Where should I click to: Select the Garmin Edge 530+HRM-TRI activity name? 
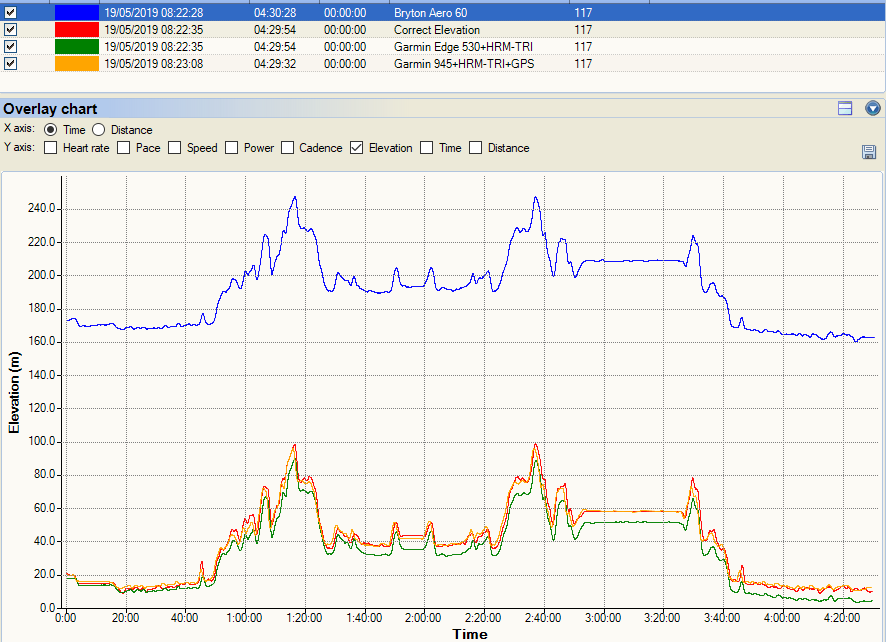(x=463, y=46)
